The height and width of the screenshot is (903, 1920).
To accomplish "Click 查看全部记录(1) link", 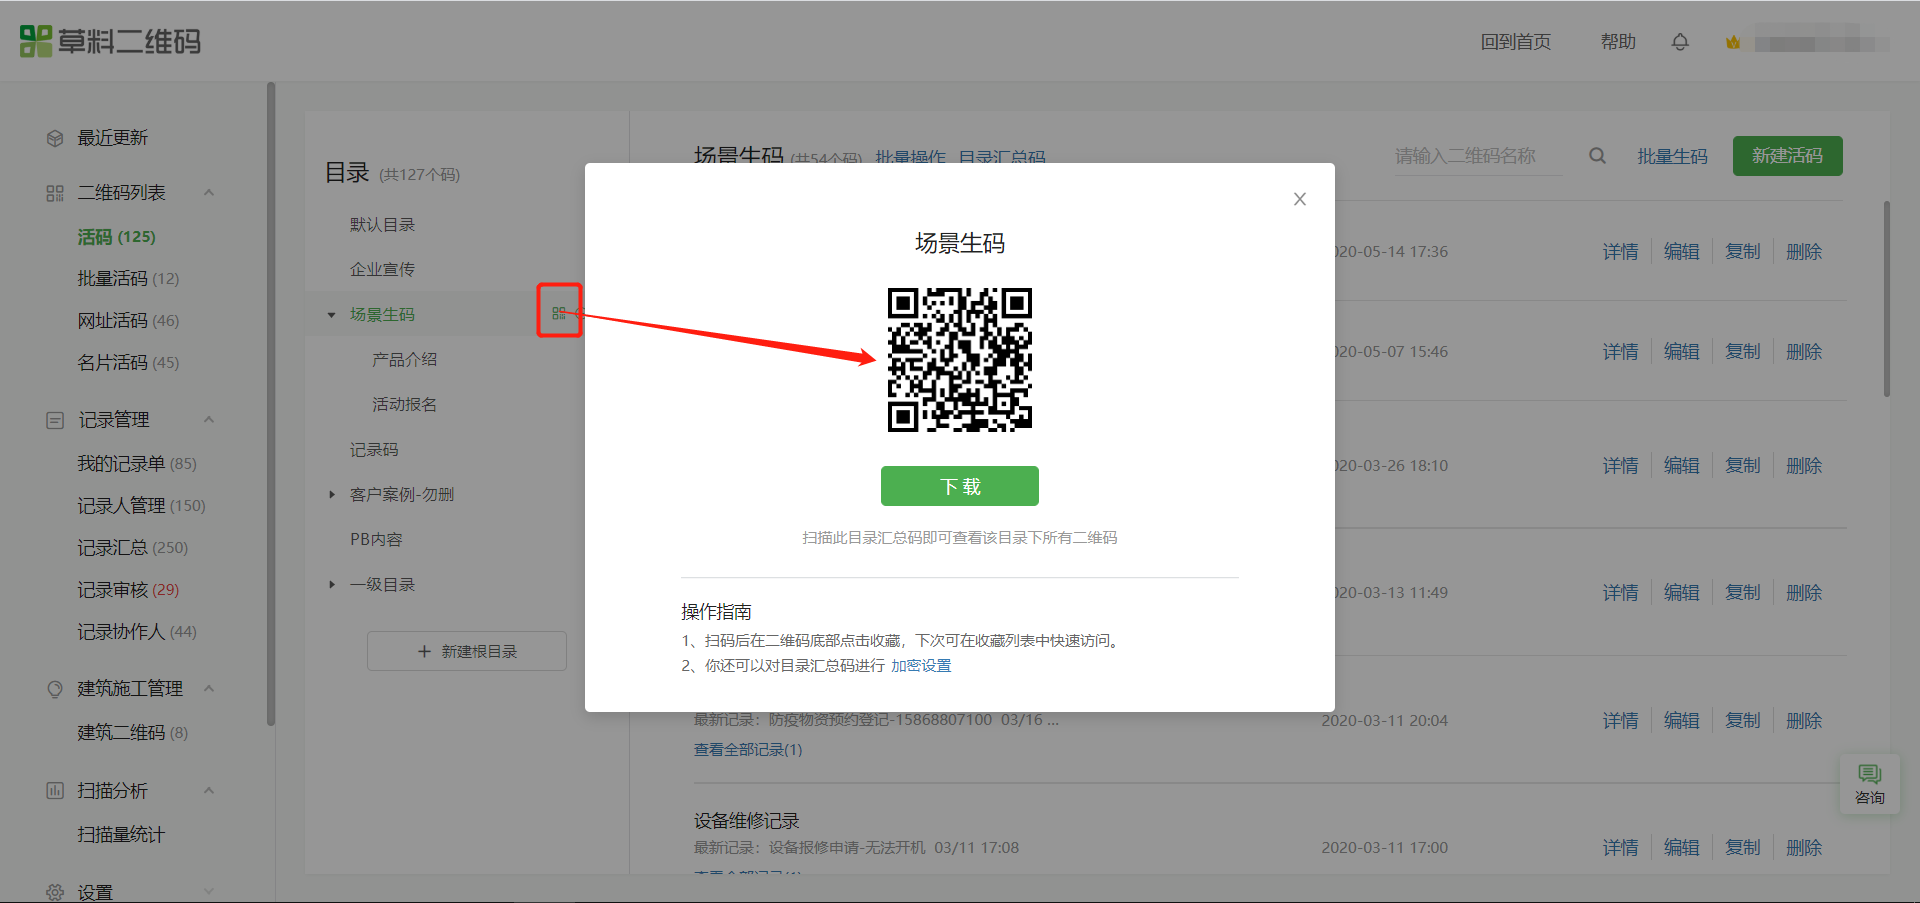I will click(x=748, y=750).
